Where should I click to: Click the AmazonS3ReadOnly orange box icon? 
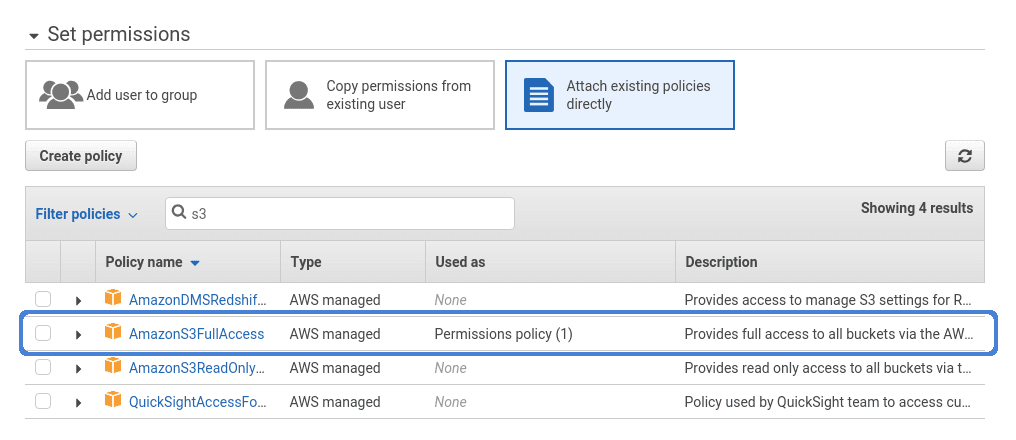[113, 366]
